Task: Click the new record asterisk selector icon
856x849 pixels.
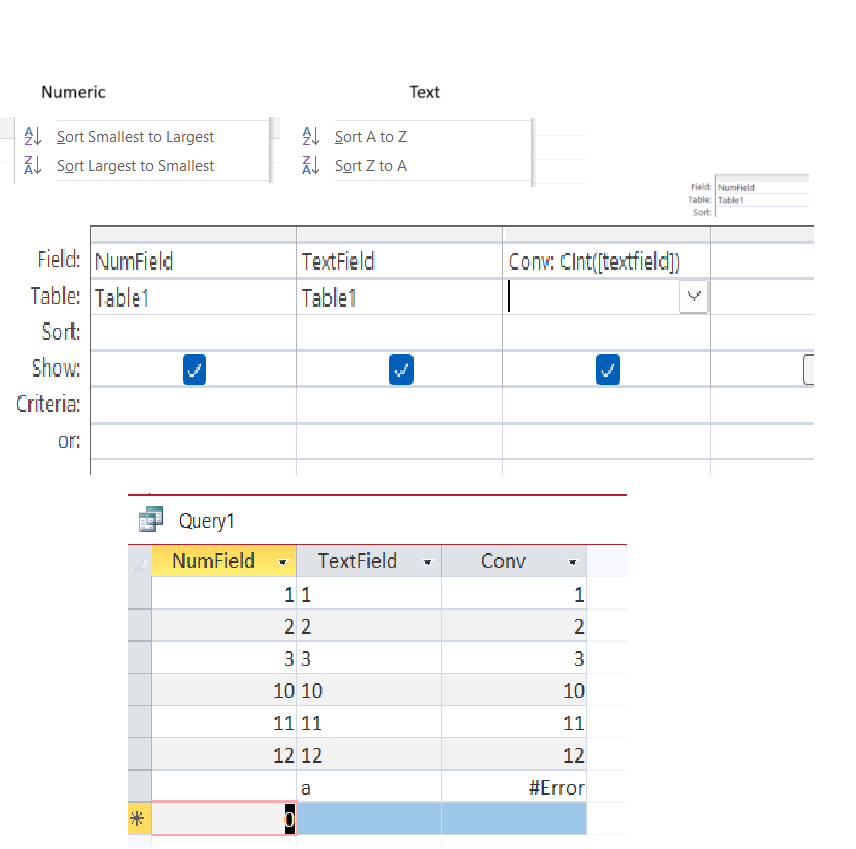Action: point(139,818)
